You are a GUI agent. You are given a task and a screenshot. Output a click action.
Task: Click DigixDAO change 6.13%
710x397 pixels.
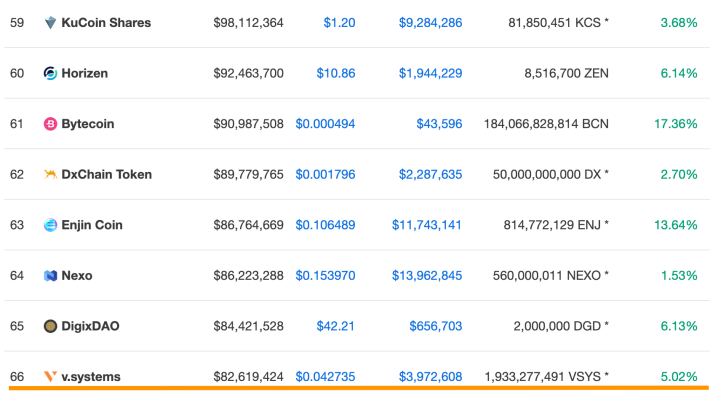click(679, 326)
